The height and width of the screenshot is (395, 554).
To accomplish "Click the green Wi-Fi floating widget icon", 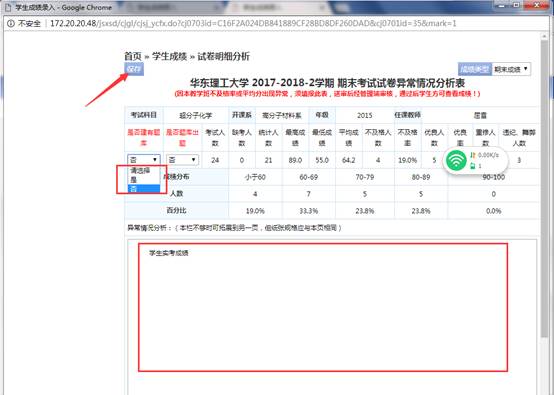I will [x=456, y=160].
